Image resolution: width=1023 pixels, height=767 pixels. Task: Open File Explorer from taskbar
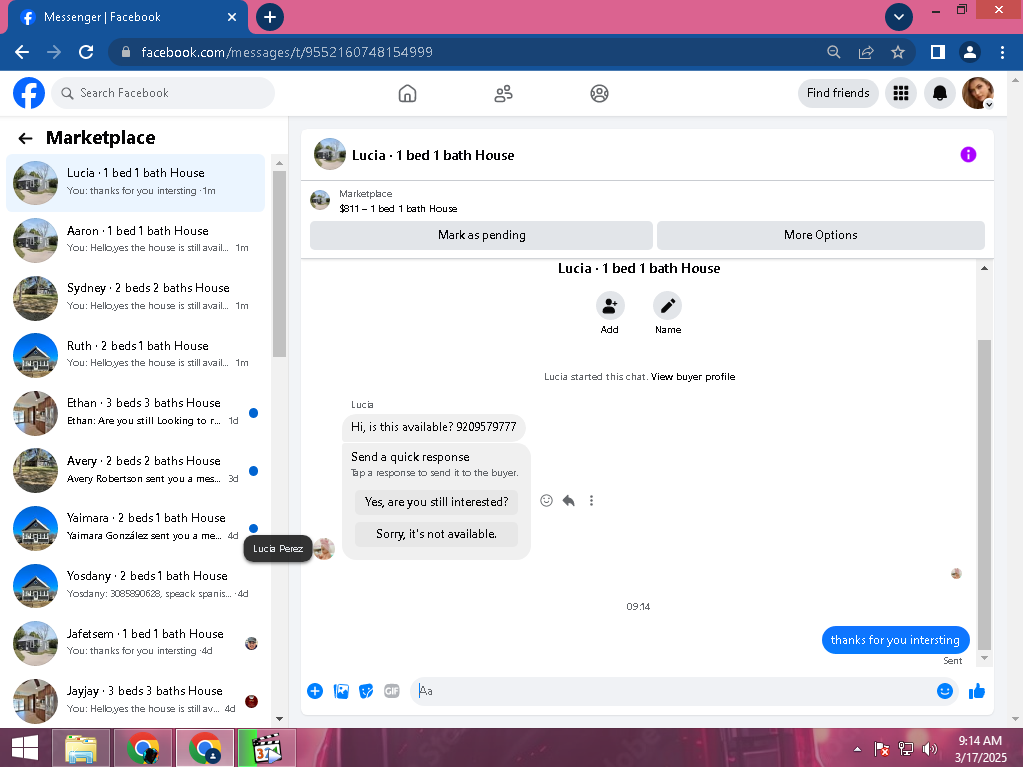81,748
